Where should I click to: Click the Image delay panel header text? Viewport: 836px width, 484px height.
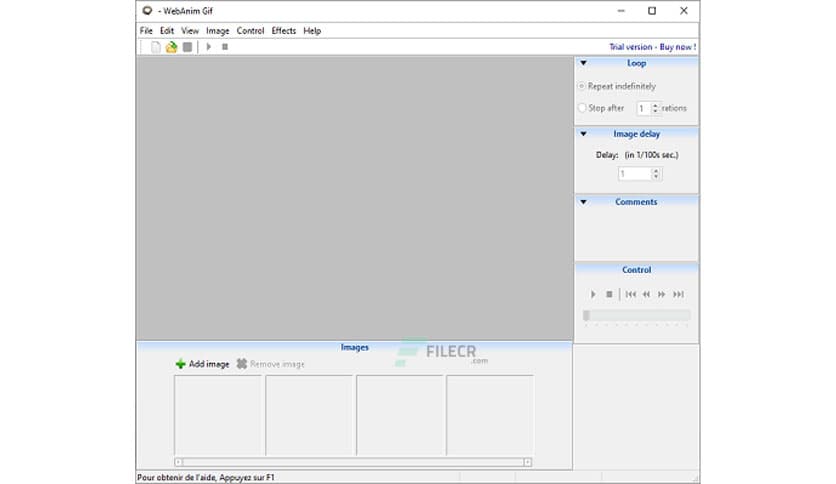pyautogui.click(x=637, y=134)
